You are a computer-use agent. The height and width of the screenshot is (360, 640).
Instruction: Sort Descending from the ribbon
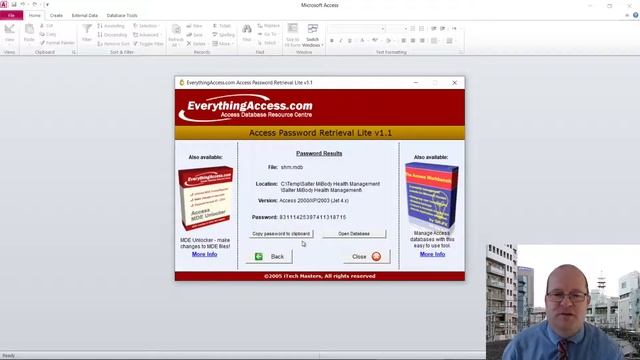tap(112, 35)
